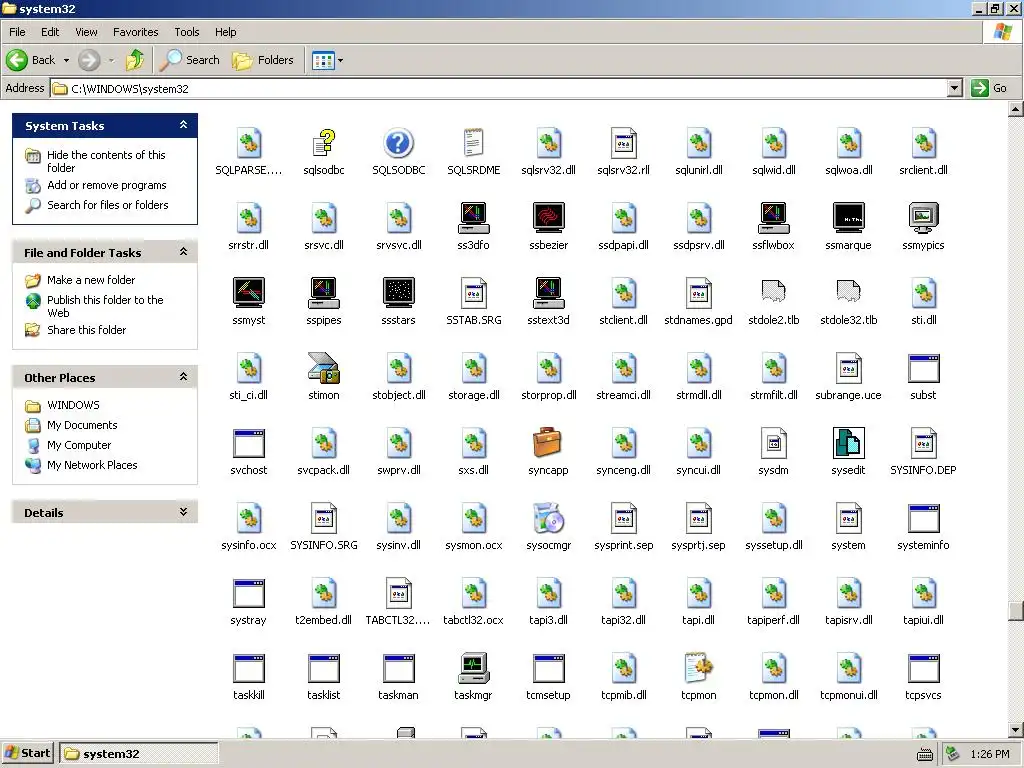Open the Help menu
The width and height of the screenshot is (1024, 768).
coord(225,32)
